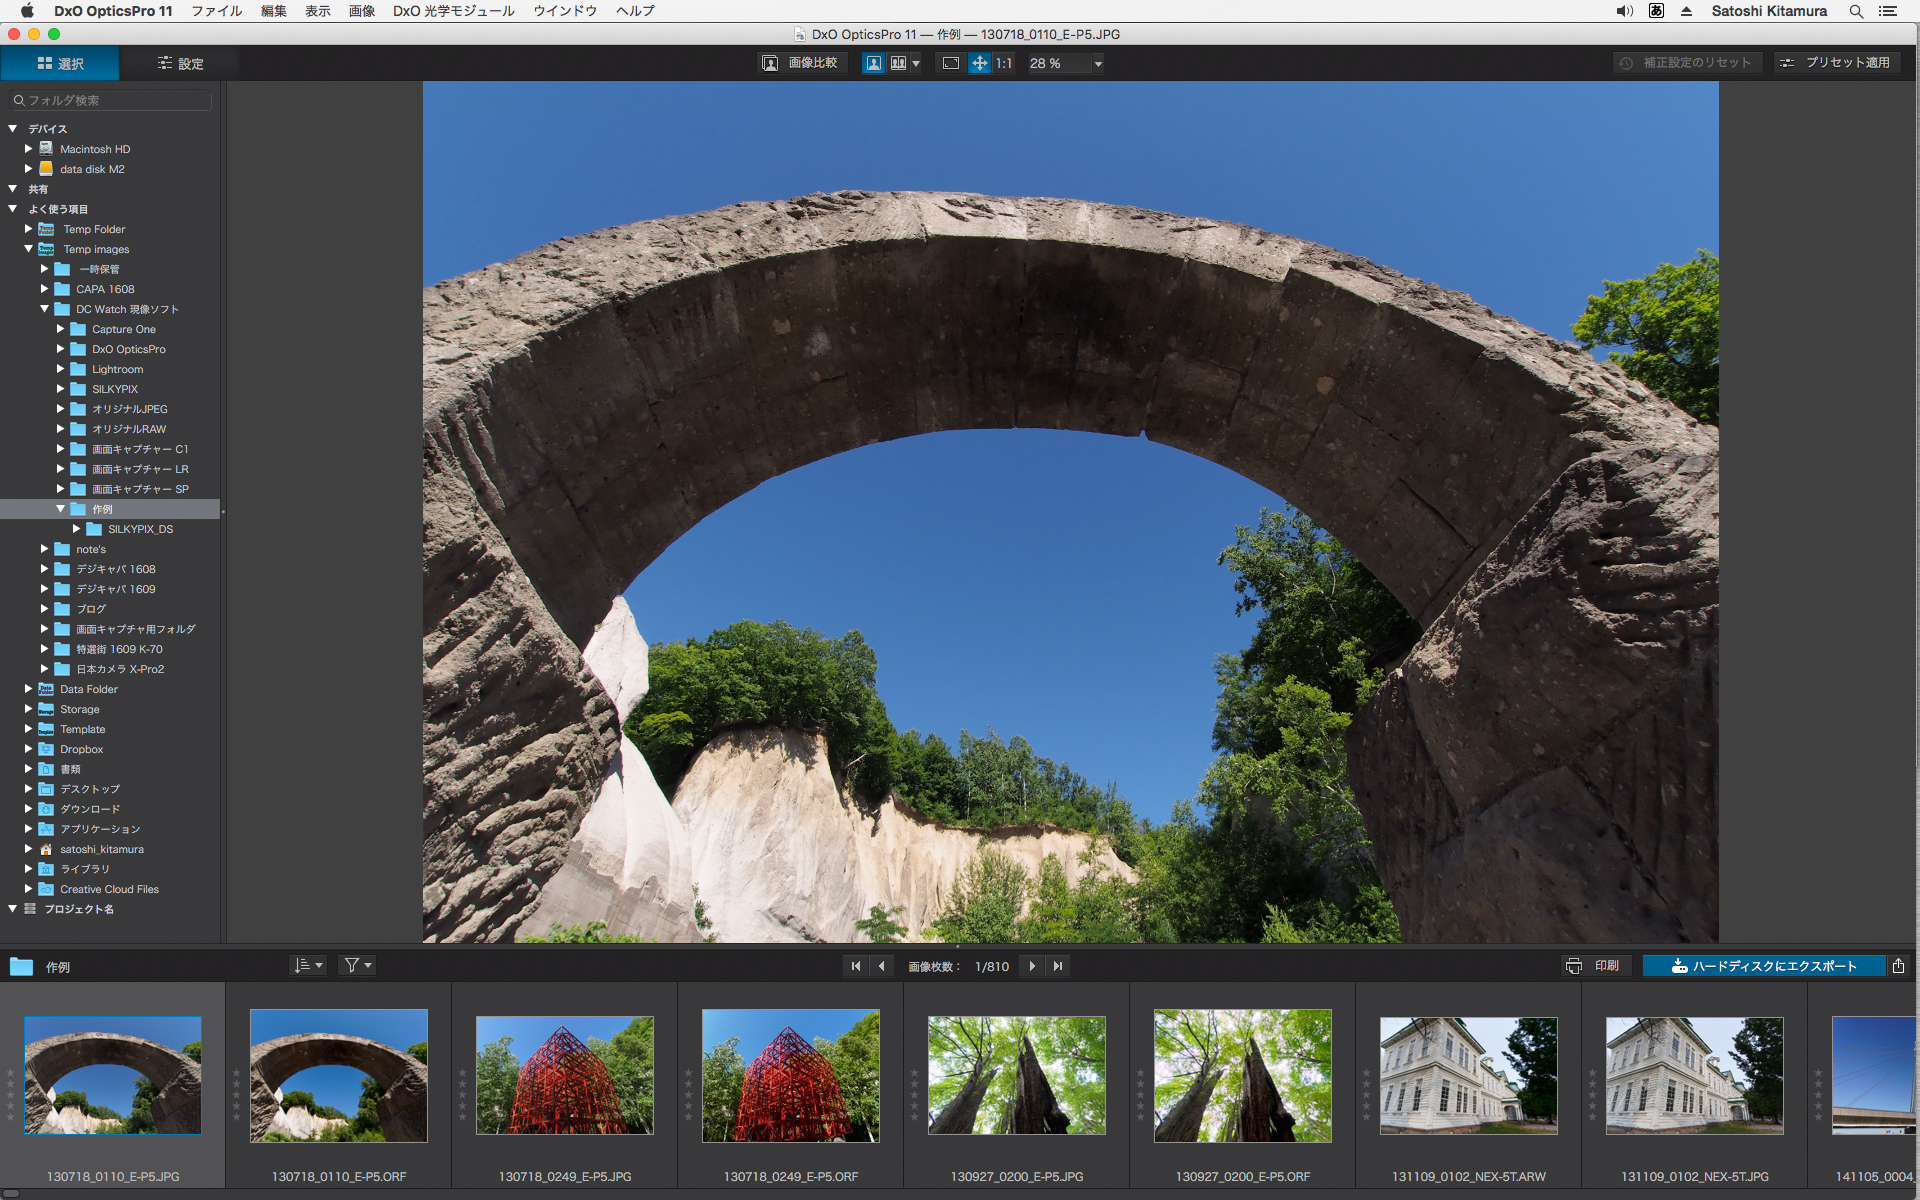This screenshot has height=1200, width=1920.
Task: Jump to first image in filmstrip
Action: tap(855, 966)
